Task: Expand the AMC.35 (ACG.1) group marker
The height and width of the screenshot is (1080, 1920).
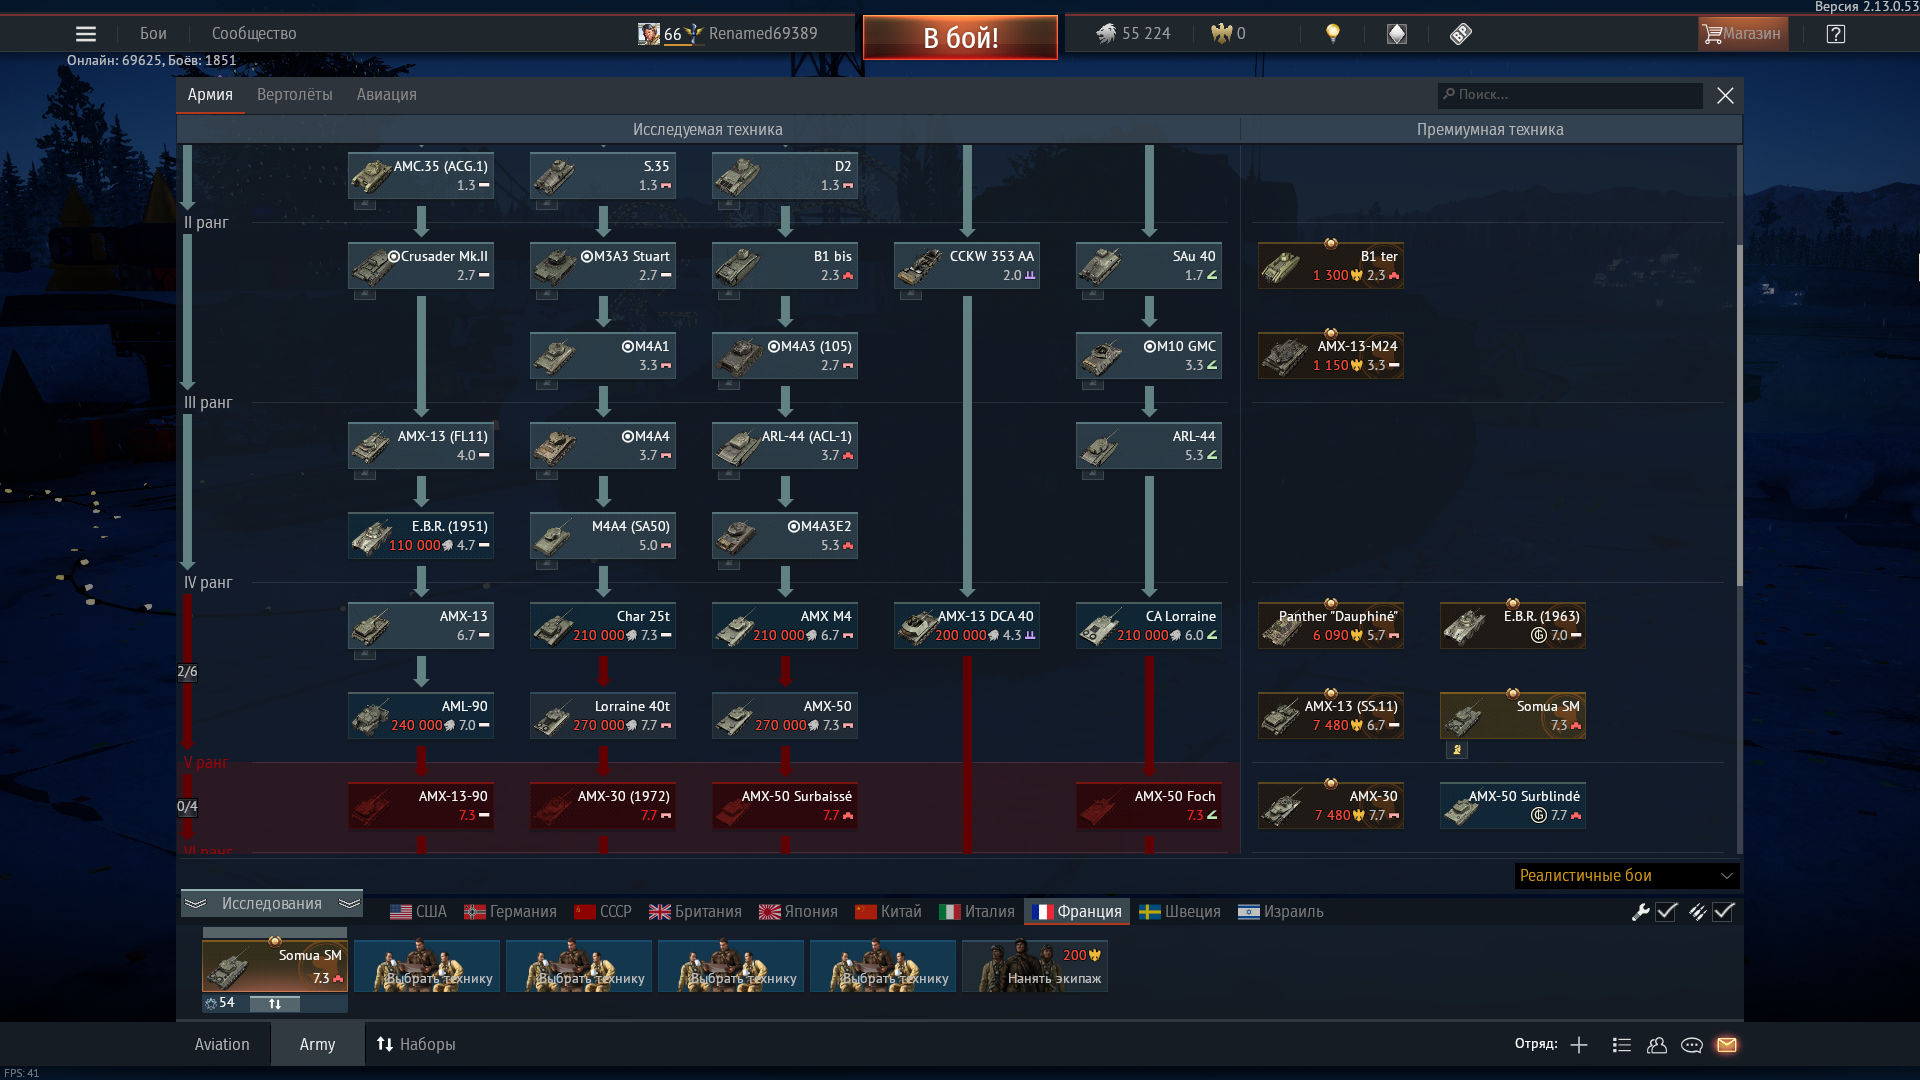Action: [365, 204]
